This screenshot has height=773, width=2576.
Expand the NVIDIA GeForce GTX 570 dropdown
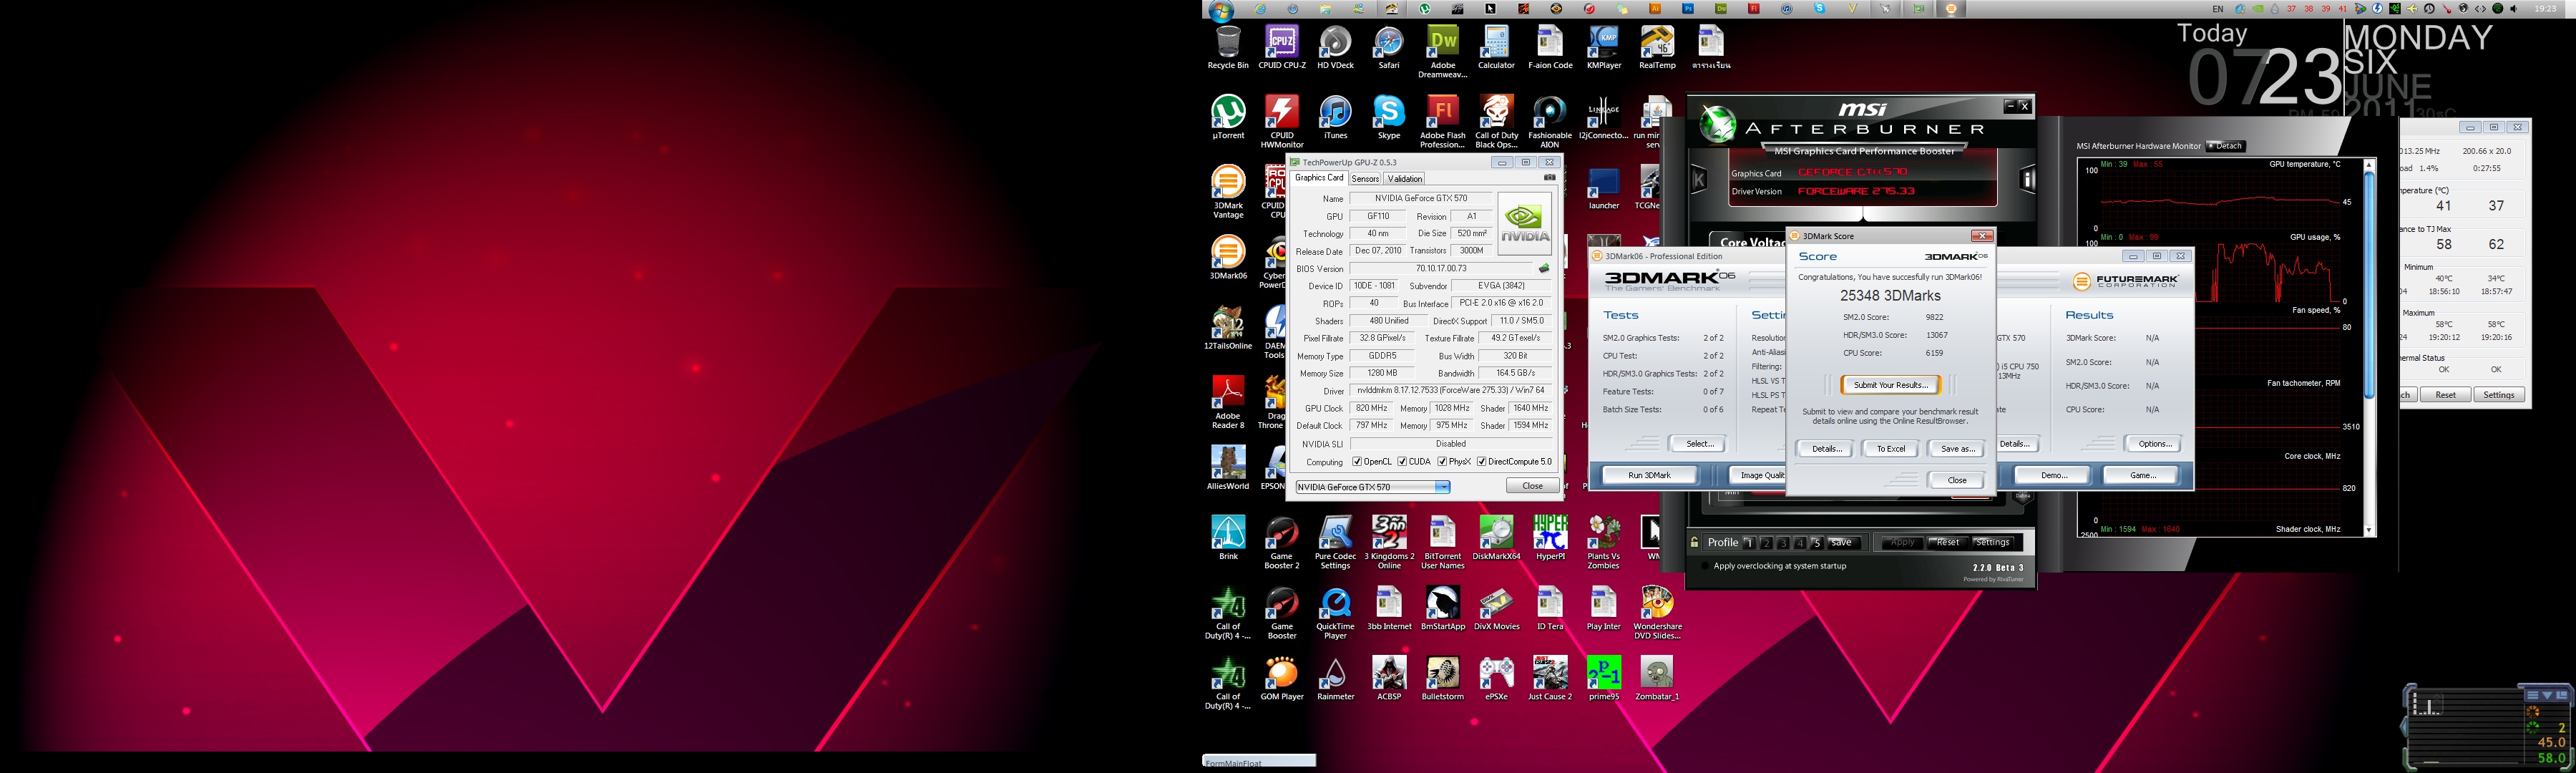(x=1442, y=487)
